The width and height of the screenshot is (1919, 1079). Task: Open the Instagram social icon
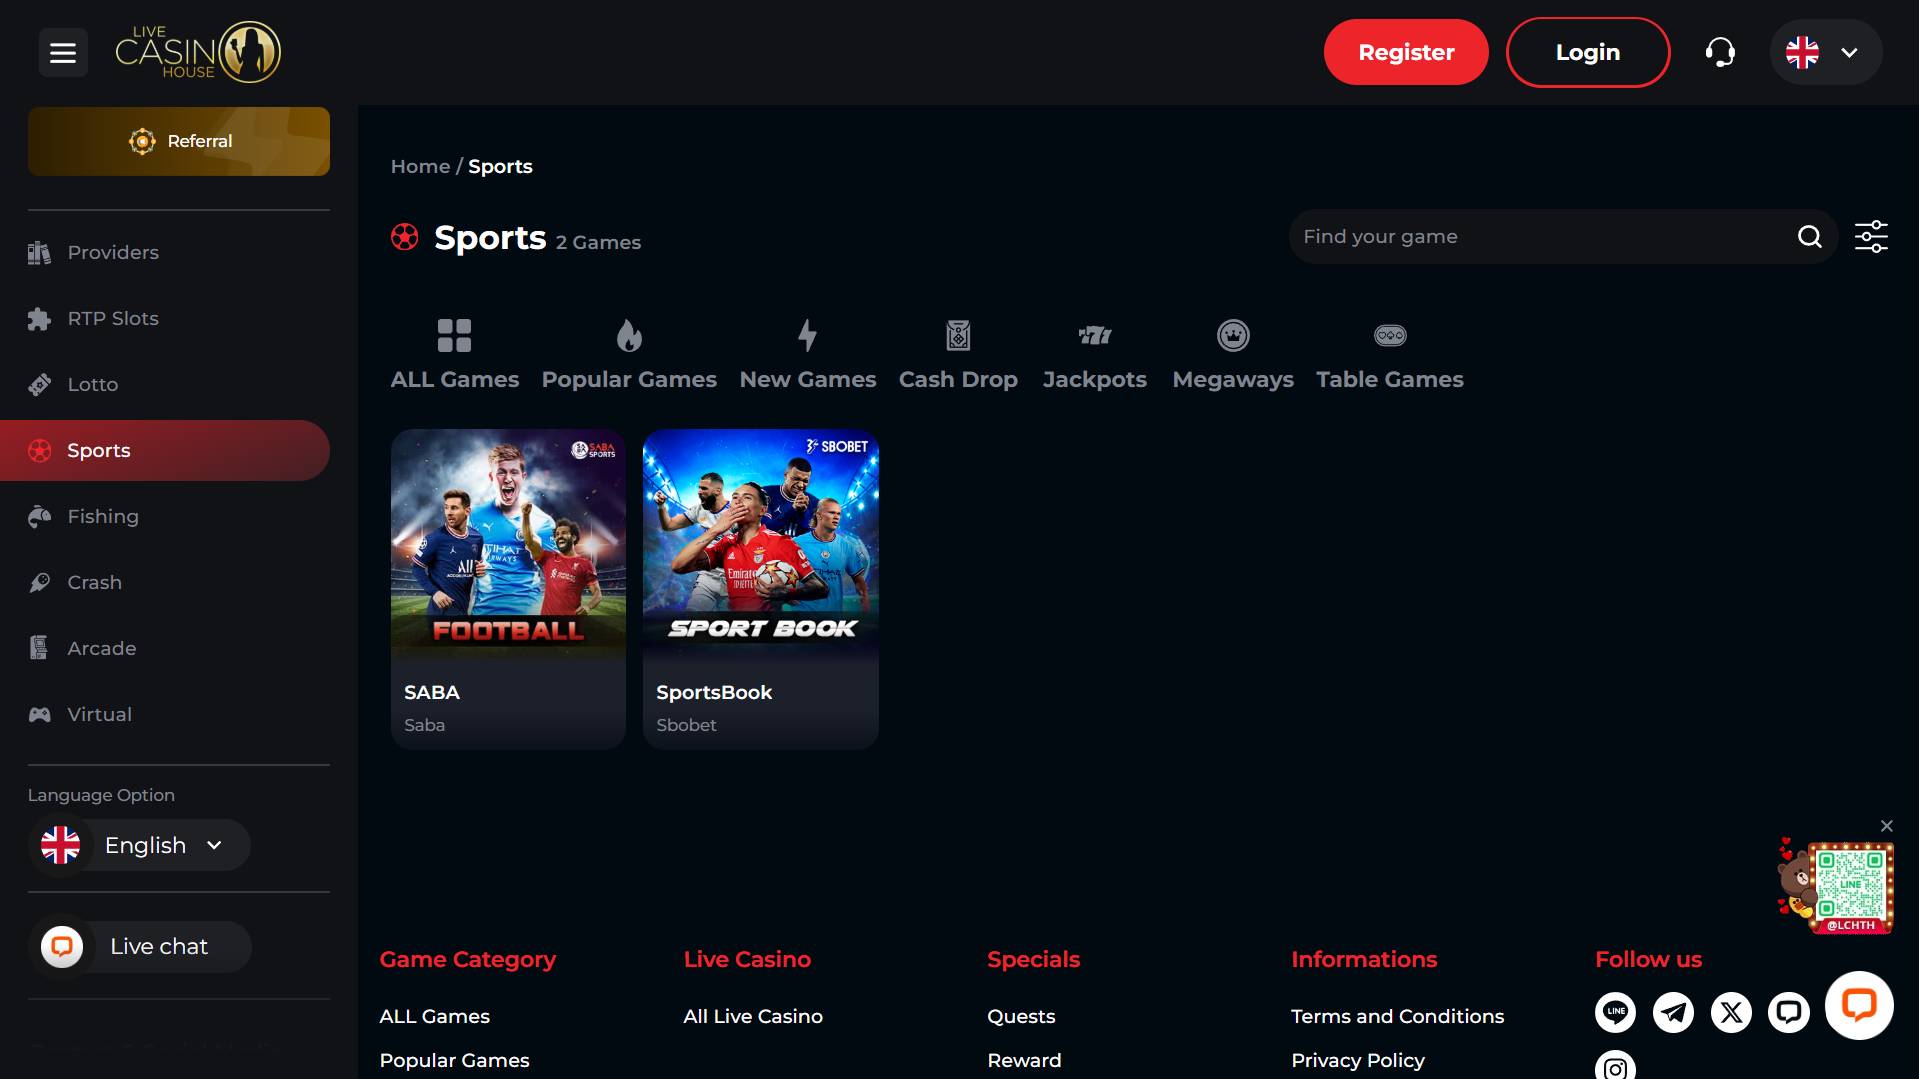(1615, 1067)
